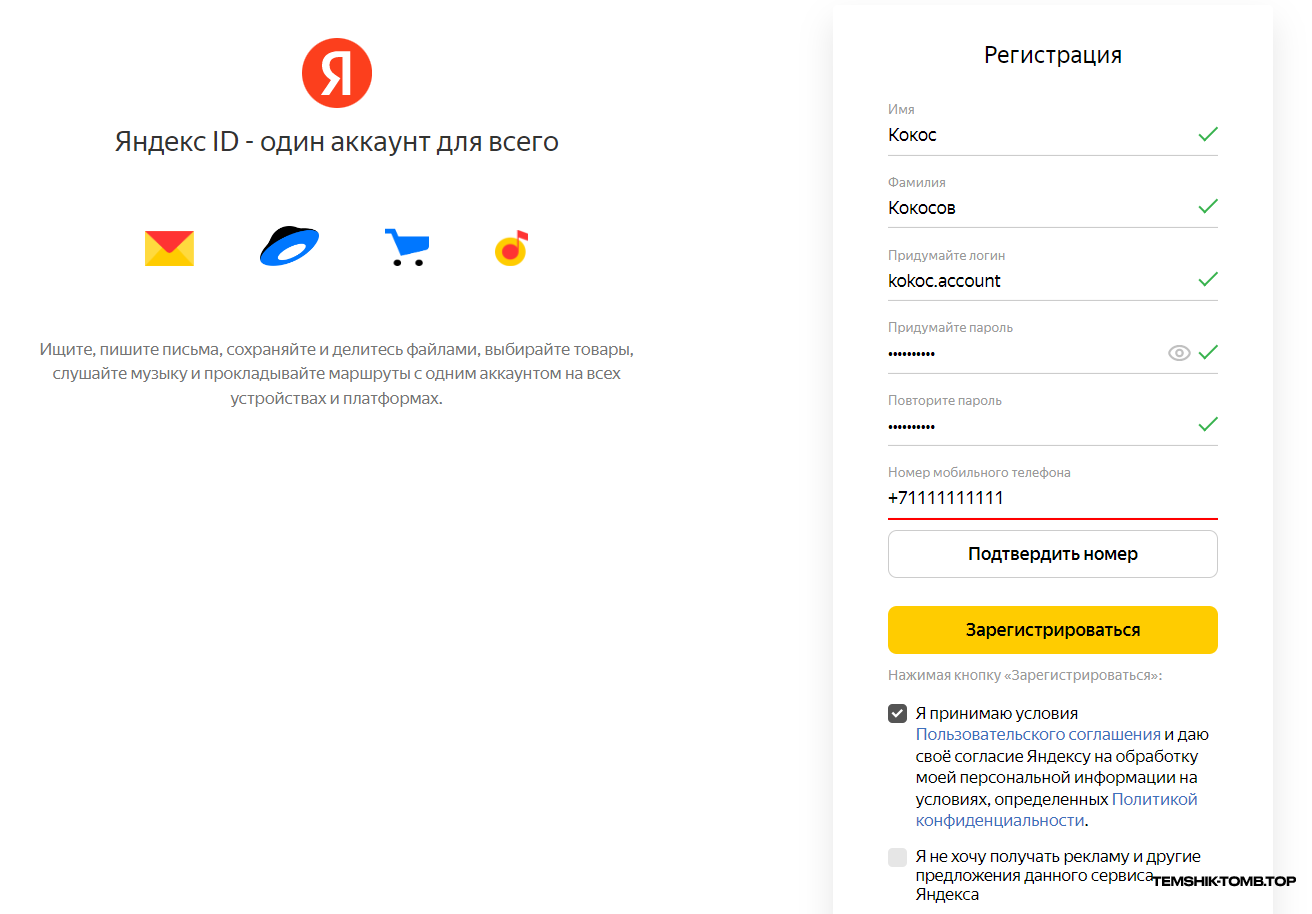The image size is (1312, 914).
Task: Focus the phone field with +71111111111
Action: coord(1053,498)
